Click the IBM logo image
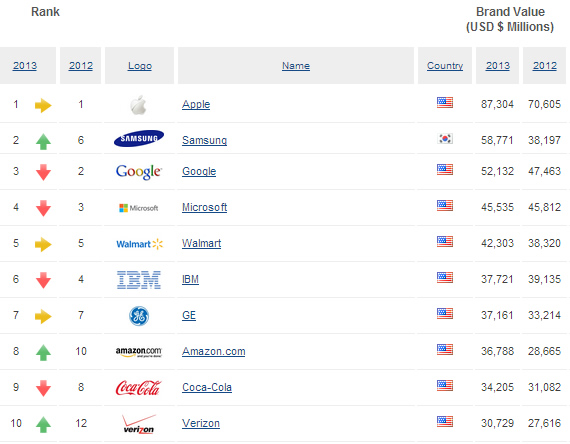Image resolution: width=570 pixels, height=444 pixels. tap(139, 280)
